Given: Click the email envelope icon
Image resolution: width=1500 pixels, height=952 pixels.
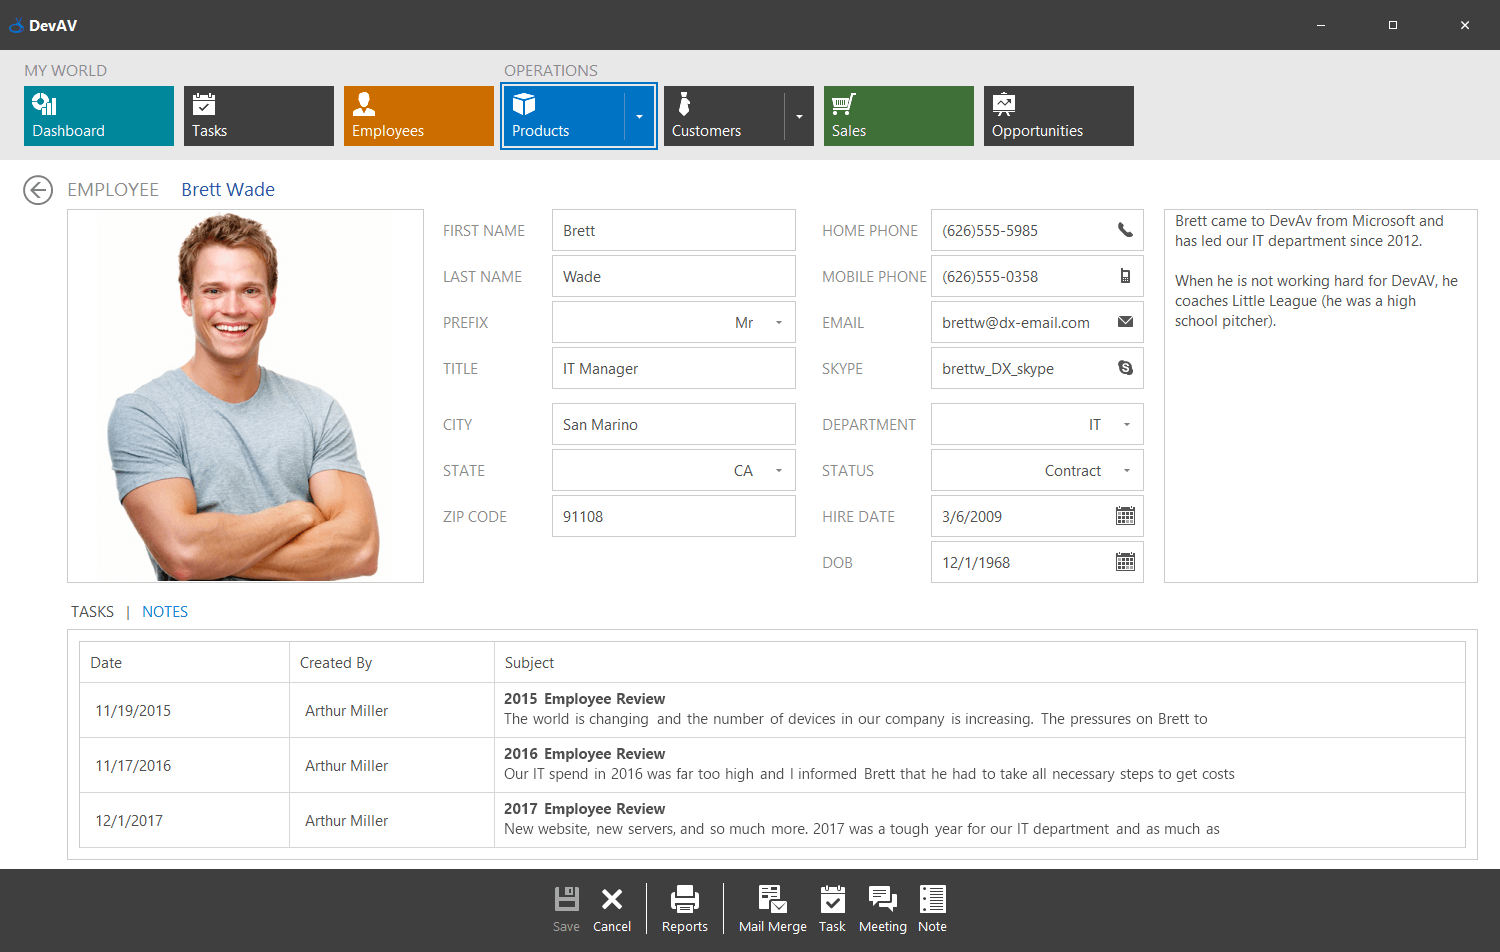Looking at the screenshot, I should [x=1124, y=322].
